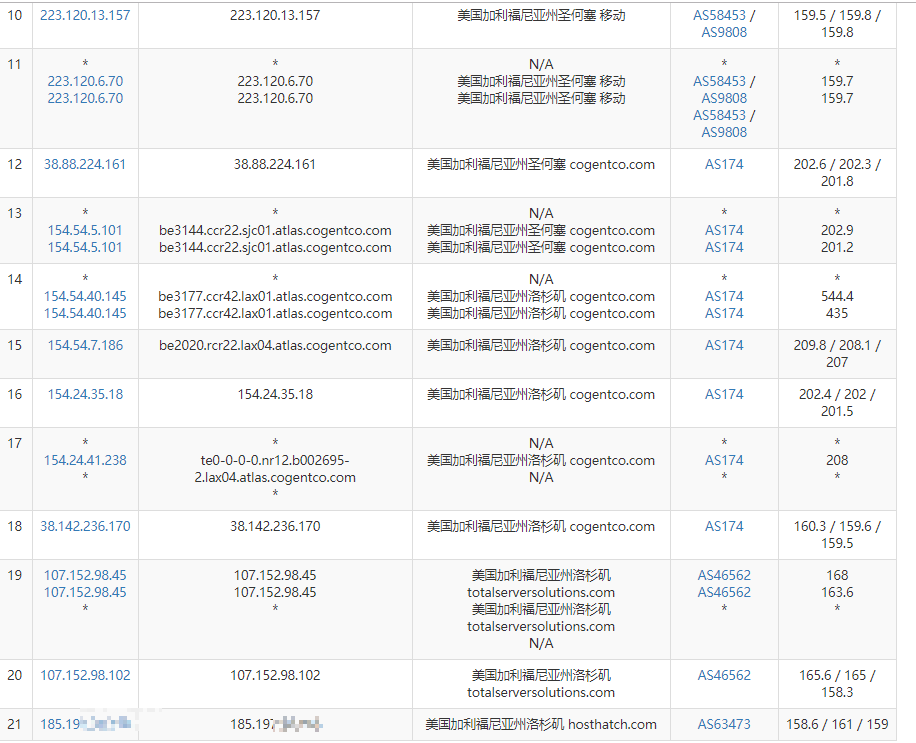
Task: Click the 154.24.41.238 IP link in hop 17
Action: pyautogui.click(x=85, y=460)
